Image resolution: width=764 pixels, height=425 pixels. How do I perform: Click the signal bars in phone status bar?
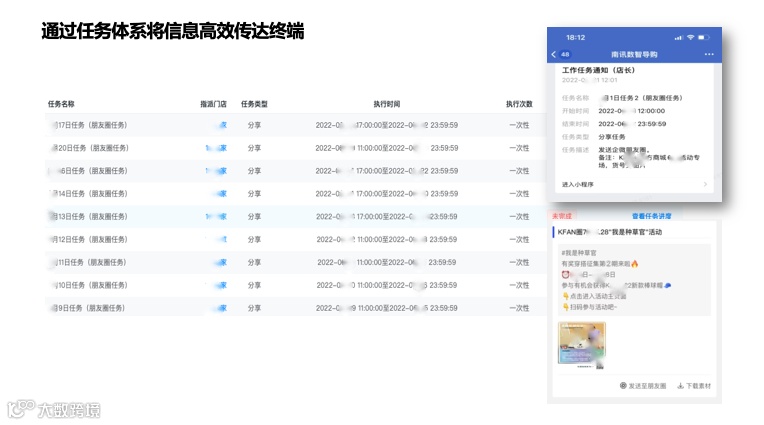[679, 38]
